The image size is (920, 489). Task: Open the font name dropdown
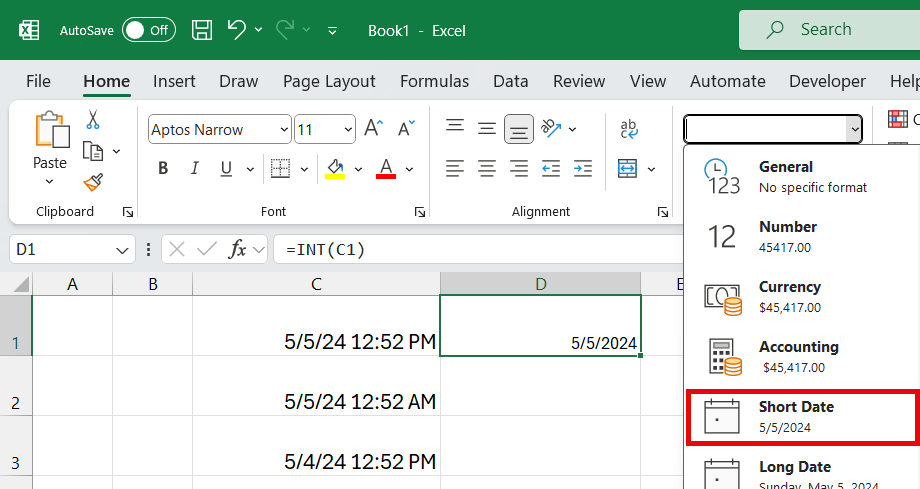pyautogui.click(x=284, y=130)
